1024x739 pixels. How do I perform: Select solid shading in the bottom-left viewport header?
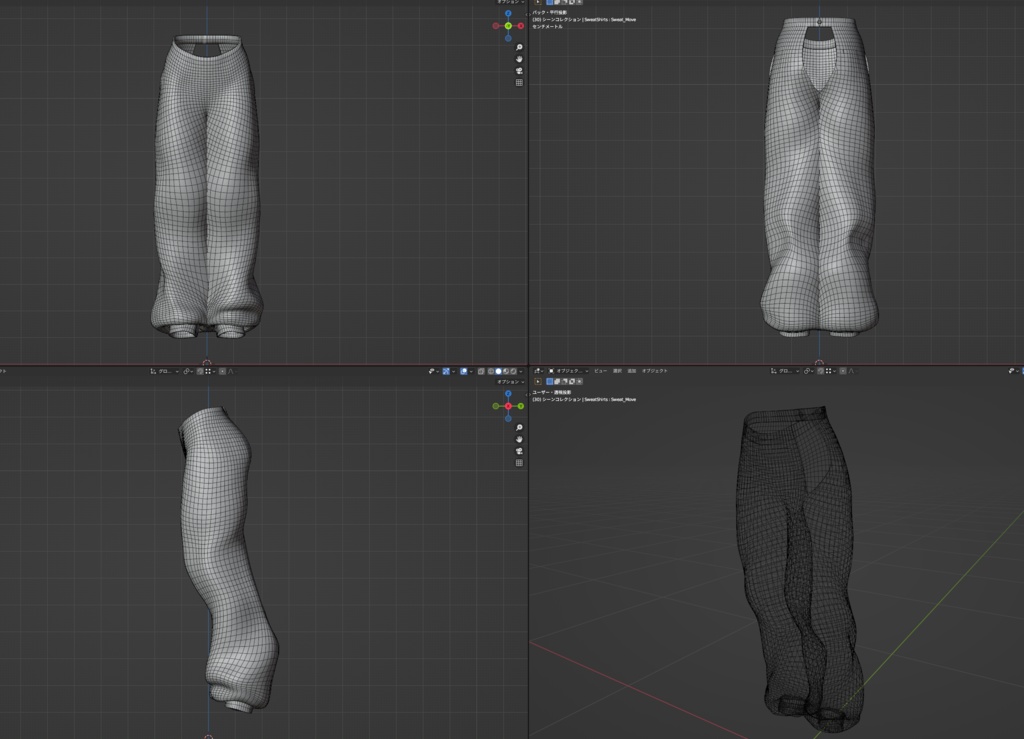pyautogui.click(x=498, y=371)
